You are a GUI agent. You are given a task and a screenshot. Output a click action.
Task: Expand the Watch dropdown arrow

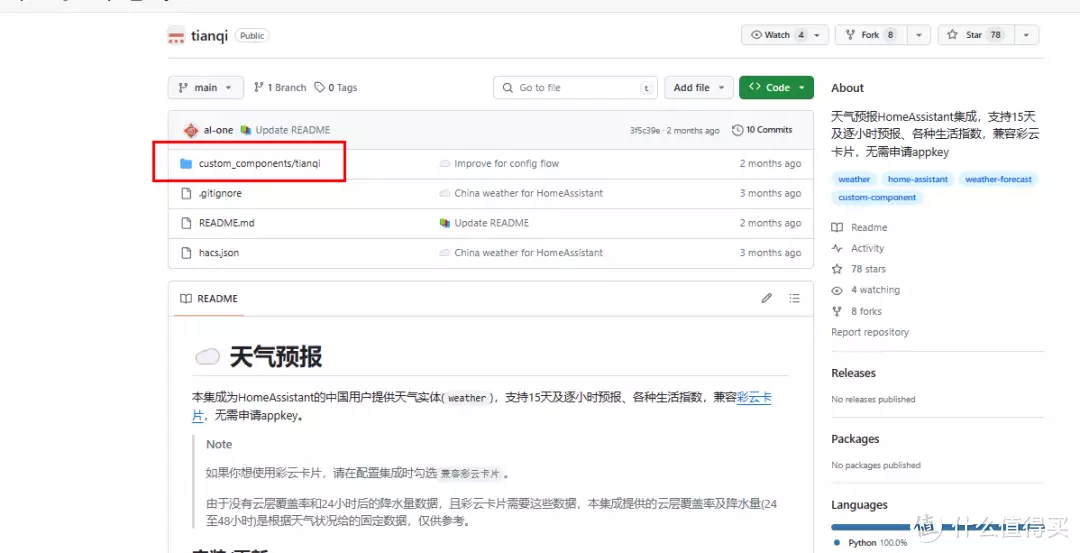coord(818,34)
